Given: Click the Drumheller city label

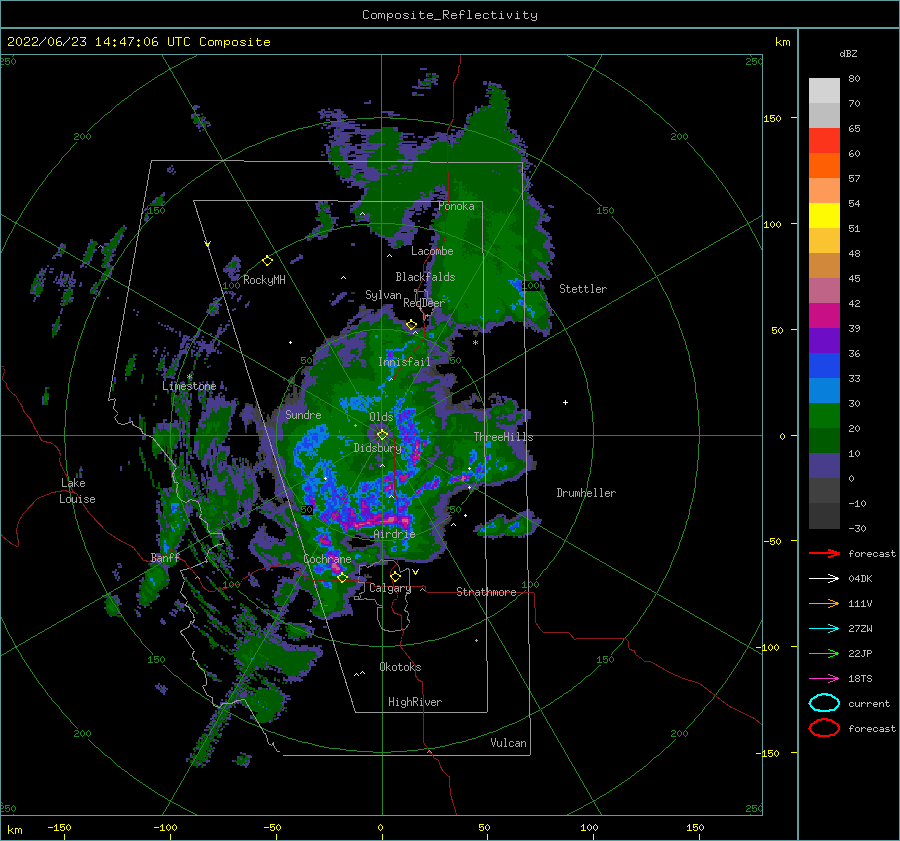Looking at the screenshot, I should click(x=586, y=493).
